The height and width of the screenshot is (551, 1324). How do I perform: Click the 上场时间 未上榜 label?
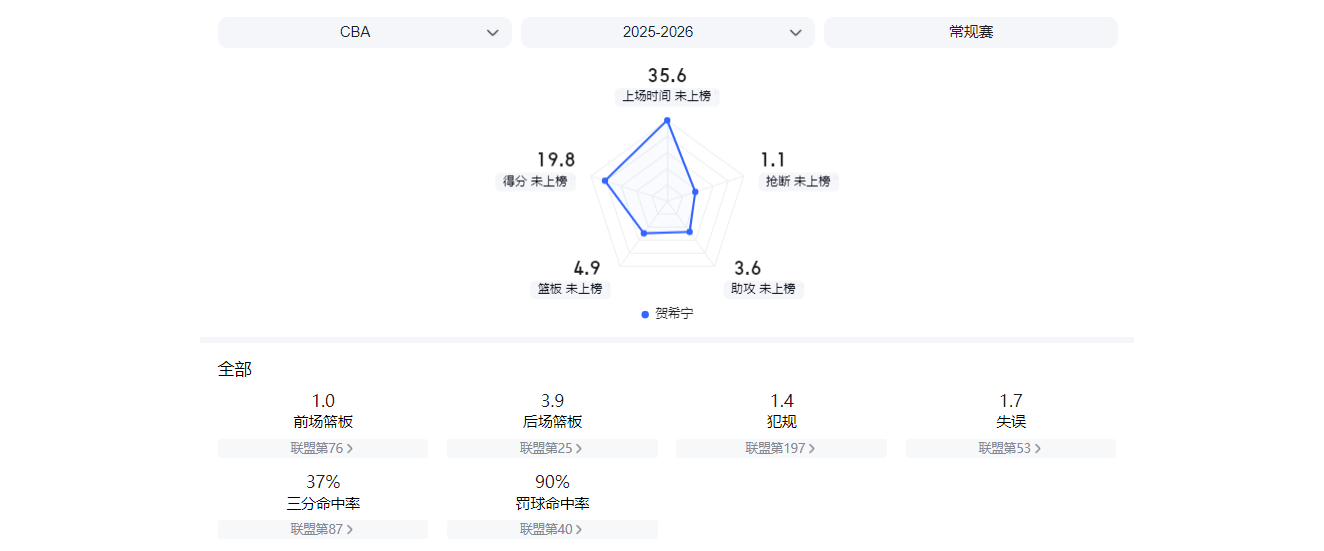click(666, 96)
